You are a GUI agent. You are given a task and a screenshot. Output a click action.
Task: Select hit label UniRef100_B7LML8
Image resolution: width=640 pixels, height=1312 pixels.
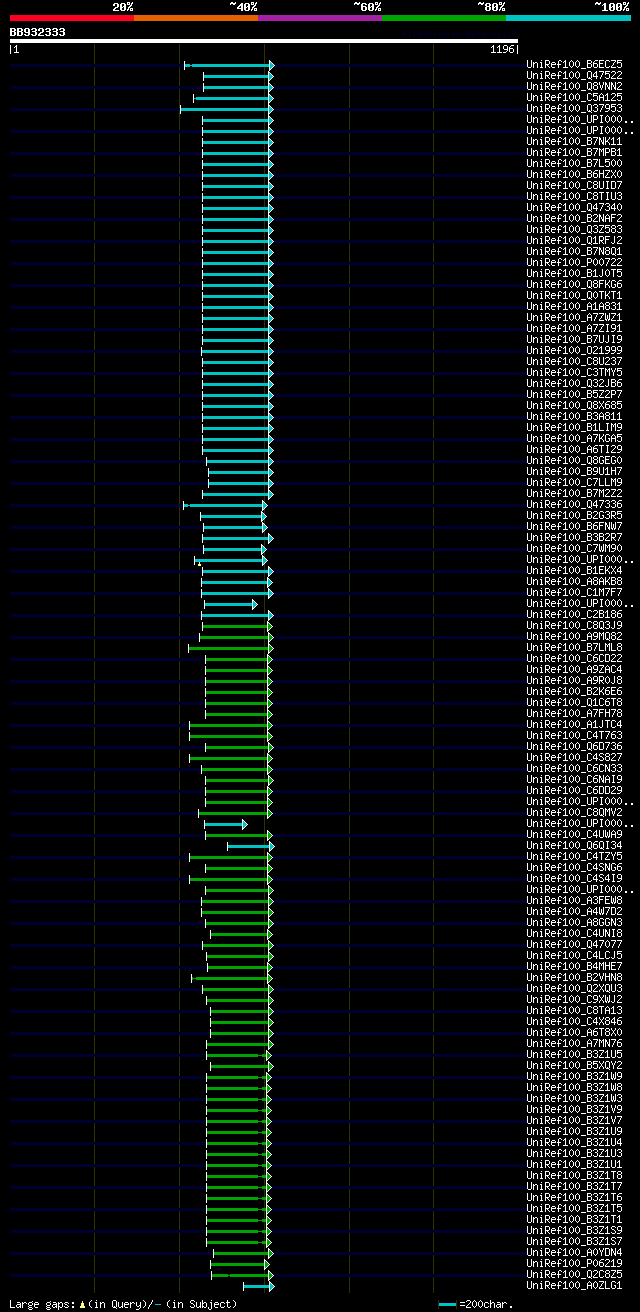click(574, 647)
